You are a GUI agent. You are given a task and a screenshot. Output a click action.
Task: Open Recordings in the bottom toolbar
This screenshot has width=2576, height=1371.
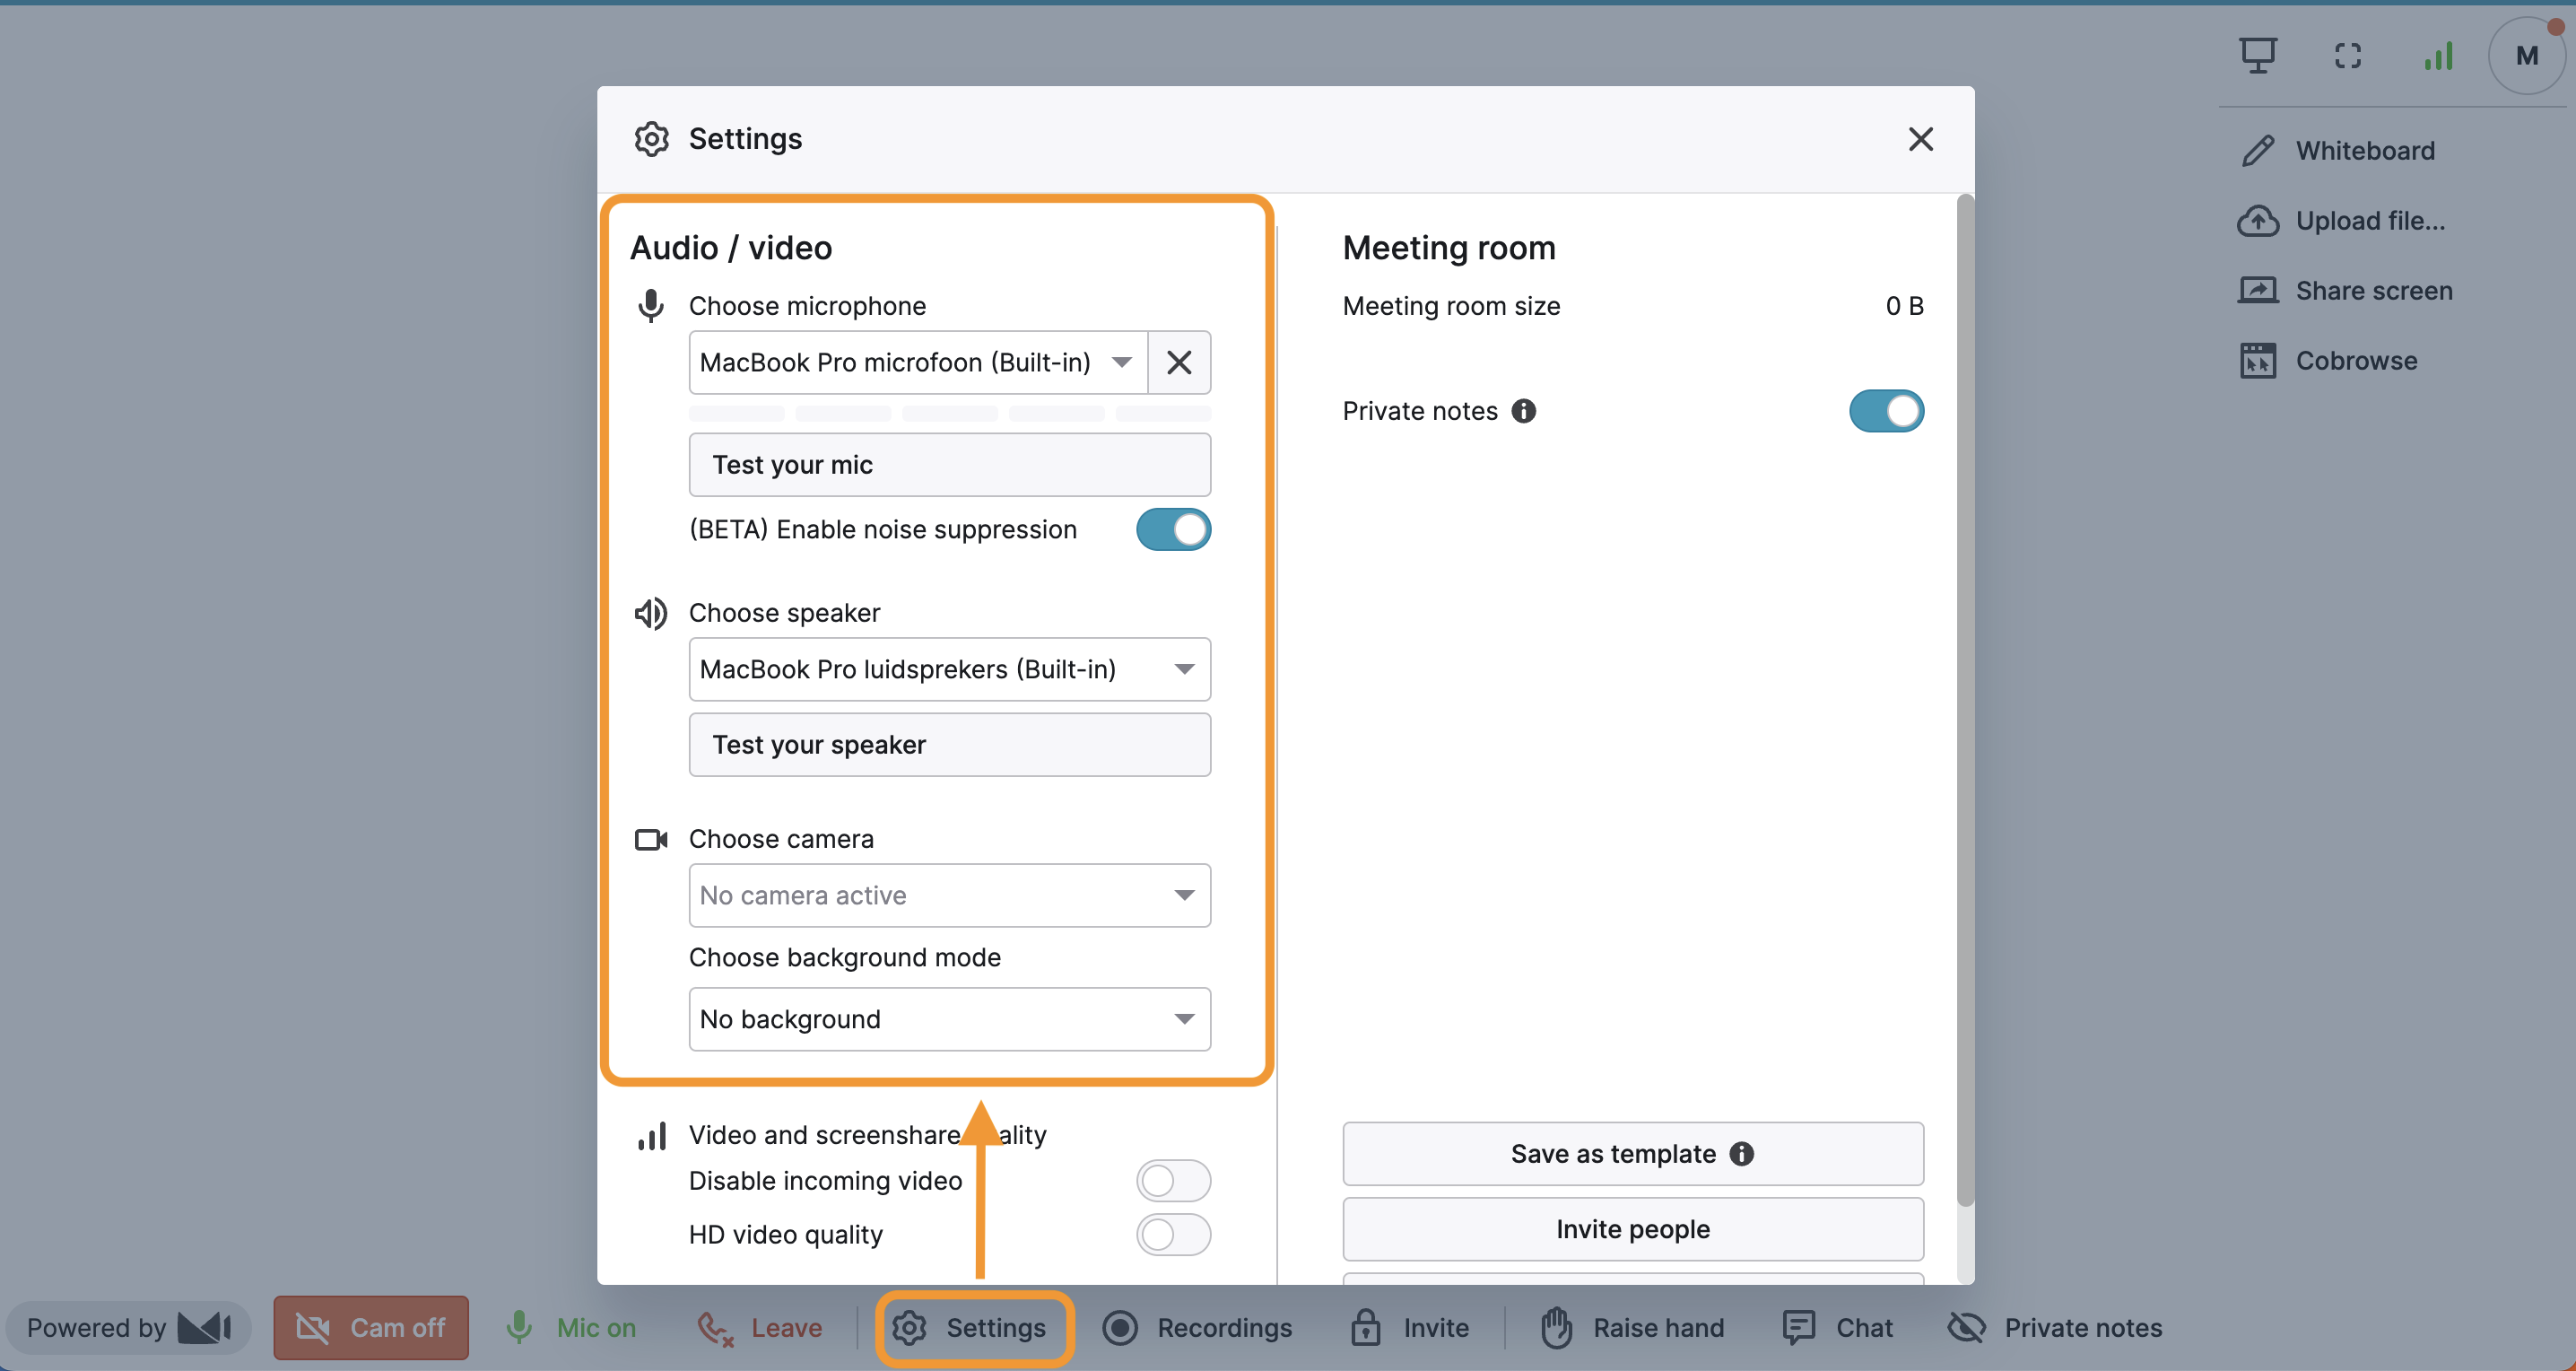pyautogui.click(x=1197, y=1327)
